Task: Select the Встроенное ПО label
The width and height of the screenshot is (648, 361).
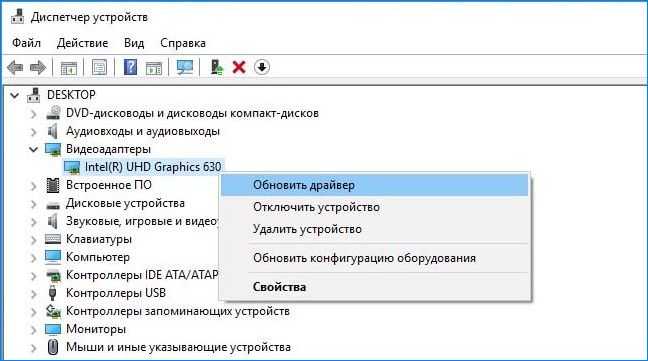Action: [109, 185]
